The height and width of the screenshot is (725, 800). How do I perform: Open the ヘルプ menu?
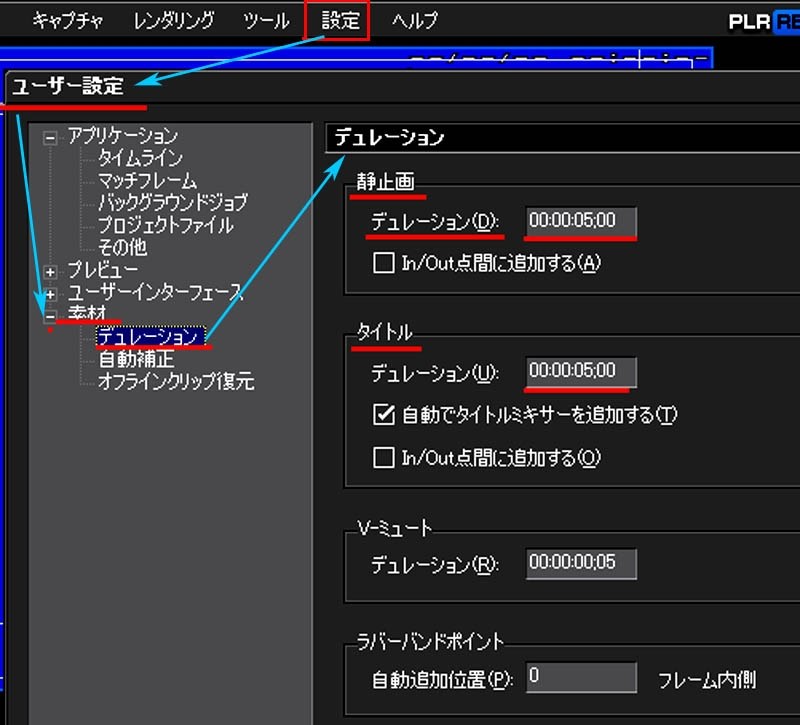(415, 21)
